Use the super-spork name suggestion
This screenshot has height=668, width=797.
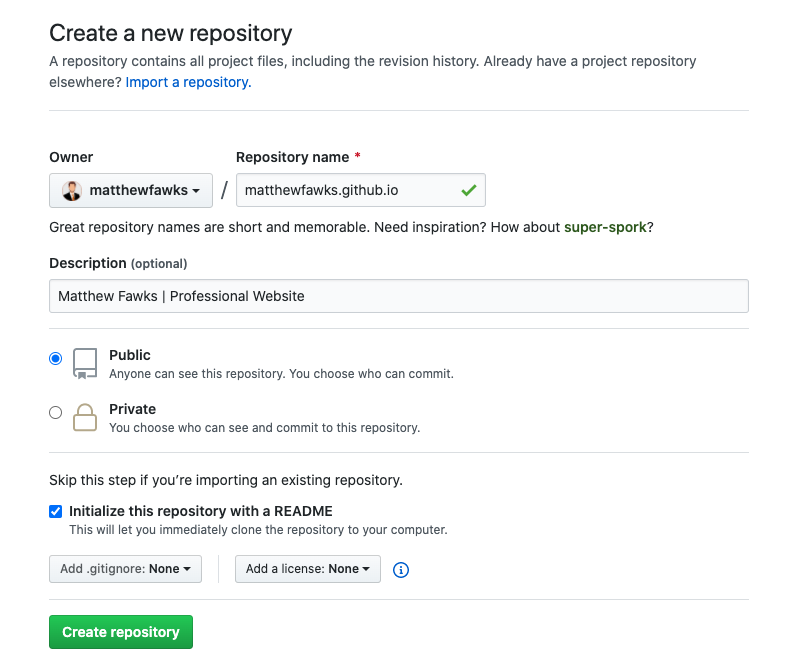coord(605,227)
